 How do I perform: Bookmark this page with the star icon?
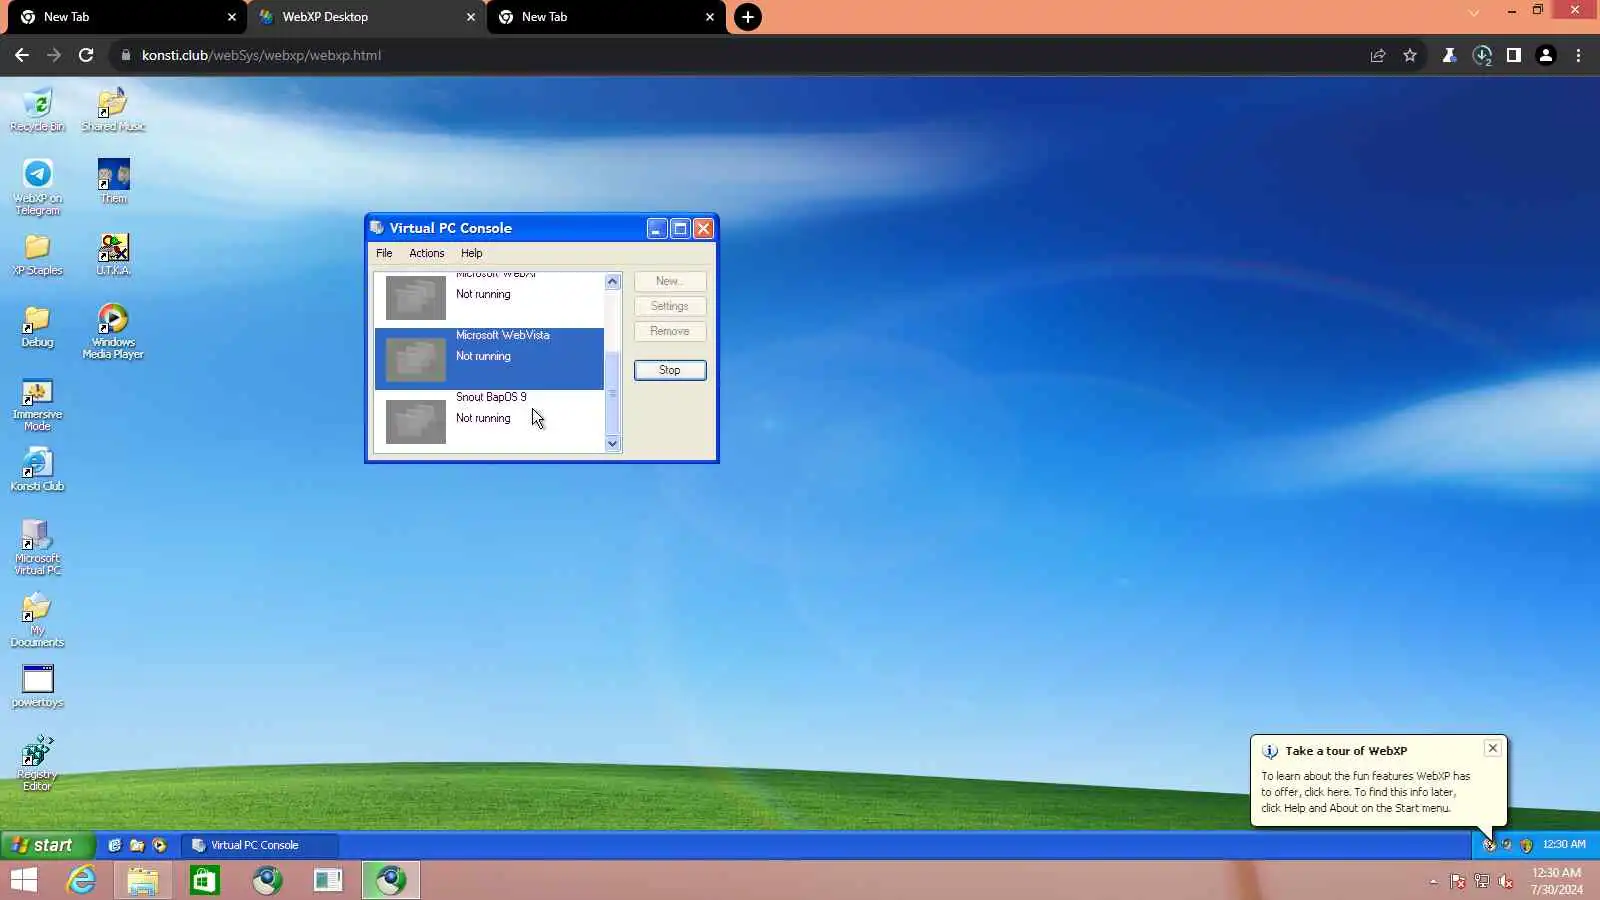click(x=1410, y=55)
